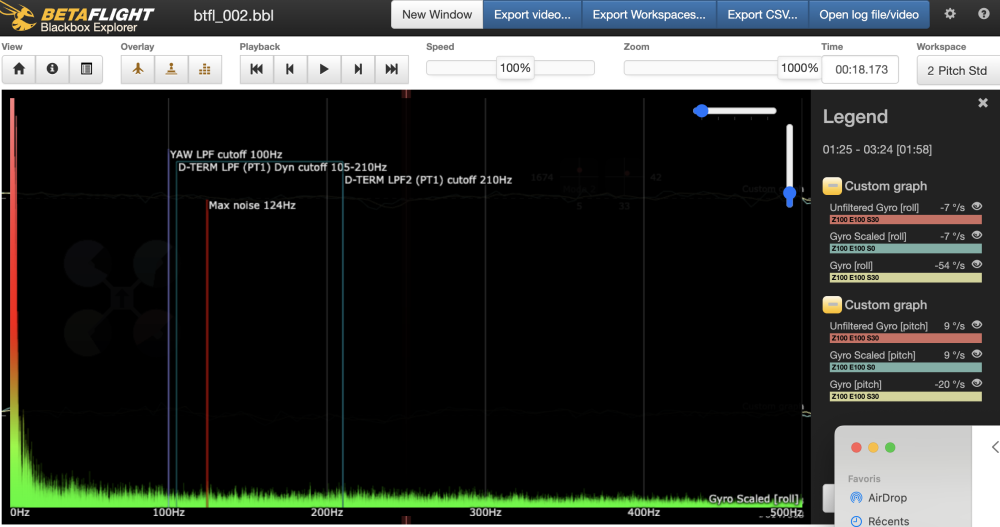Screen dimensions: 1000x527
Task: Hide Unfiltered Gyro [roll] trace
Action: coord(977,206)
